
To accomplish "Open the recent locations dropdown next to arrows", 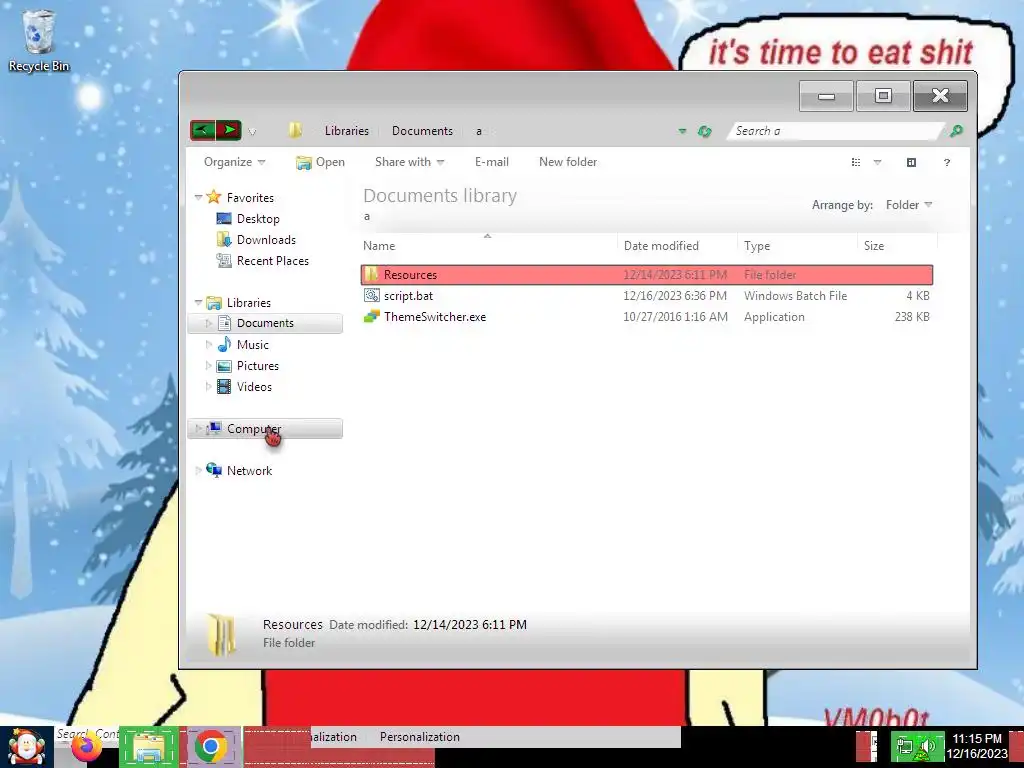I will coord(252,132).
